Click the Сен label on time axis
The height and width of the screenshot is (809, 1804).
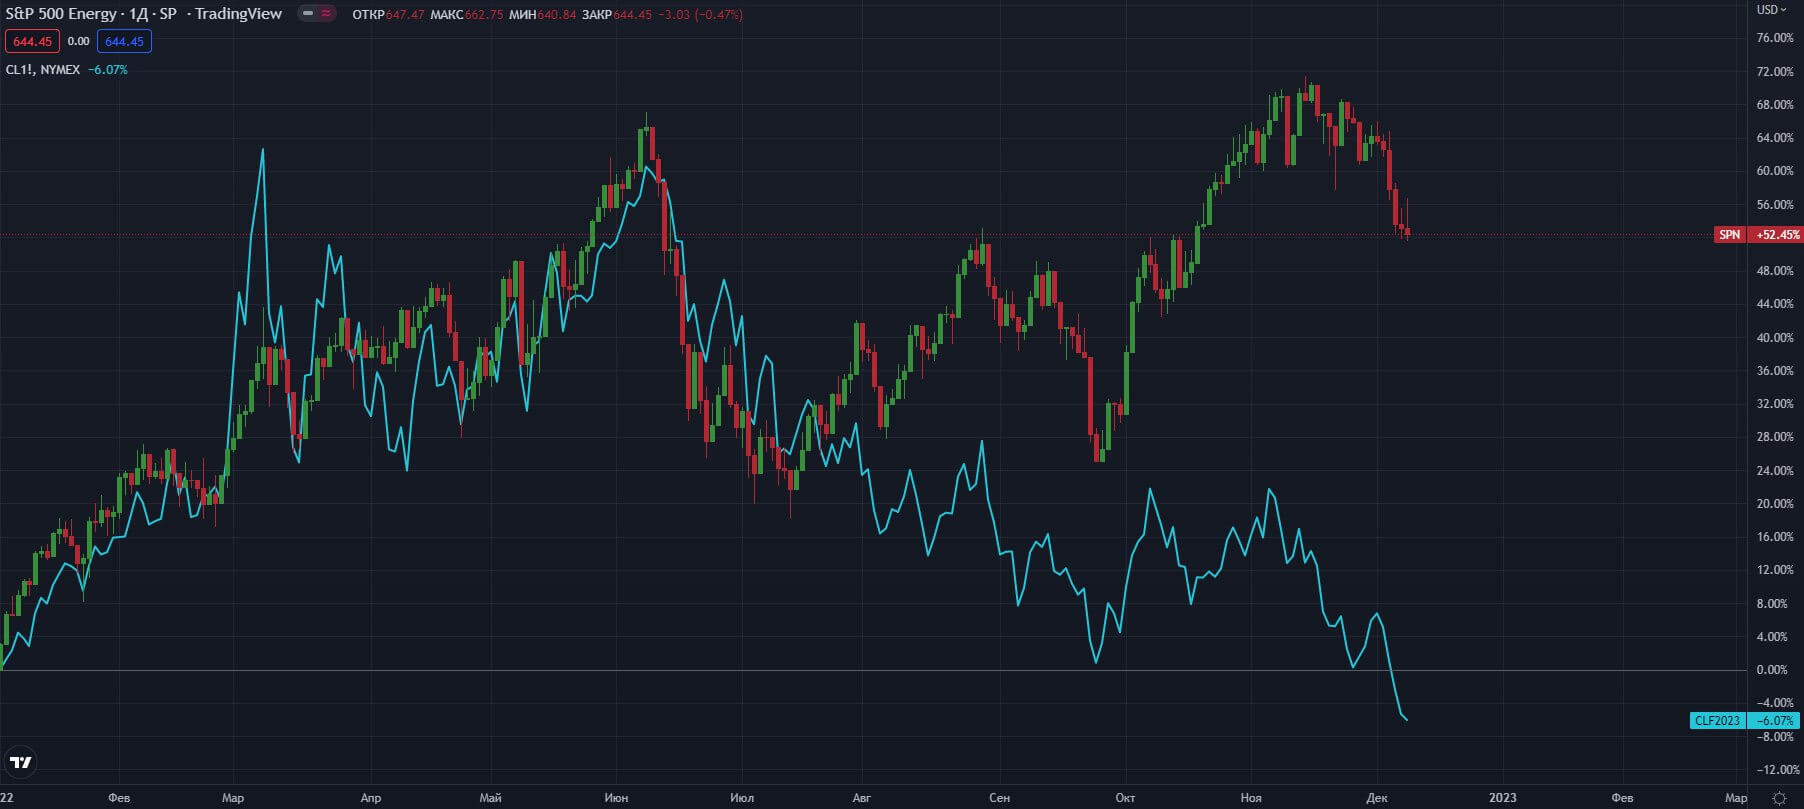[999, 798]
